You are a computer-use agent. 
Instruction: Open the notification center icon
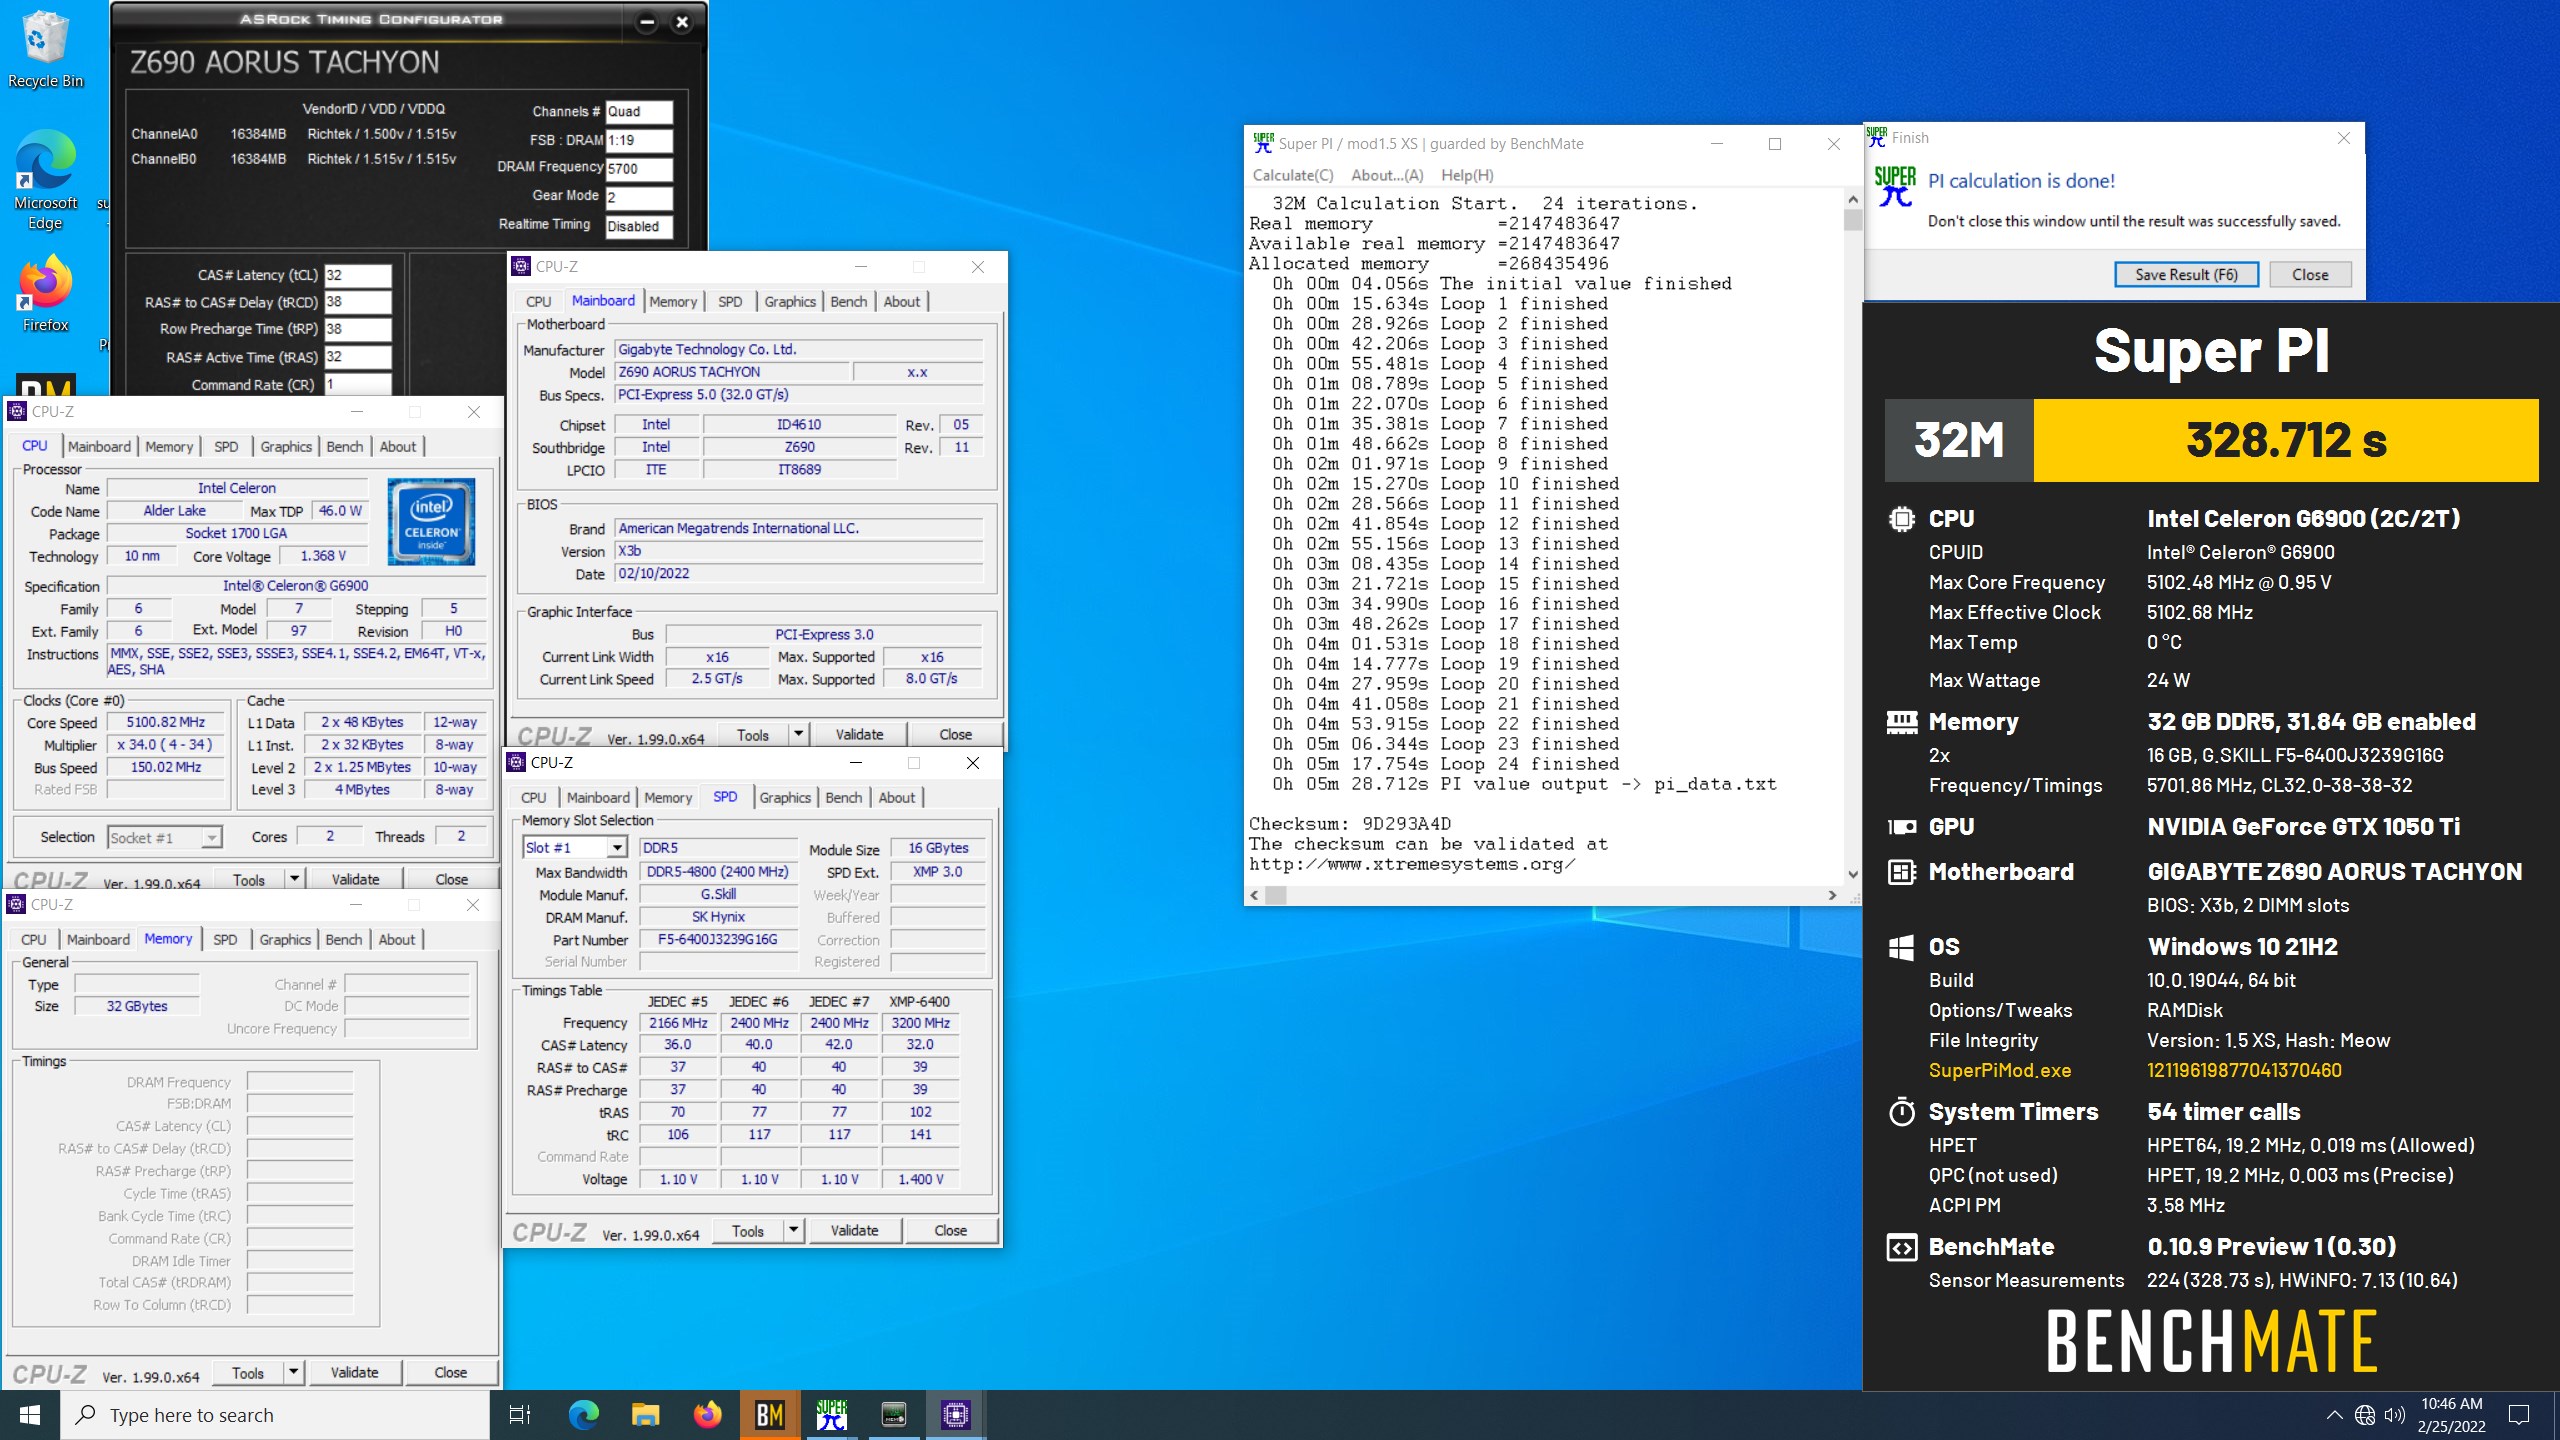(x=2519, y=1415)
